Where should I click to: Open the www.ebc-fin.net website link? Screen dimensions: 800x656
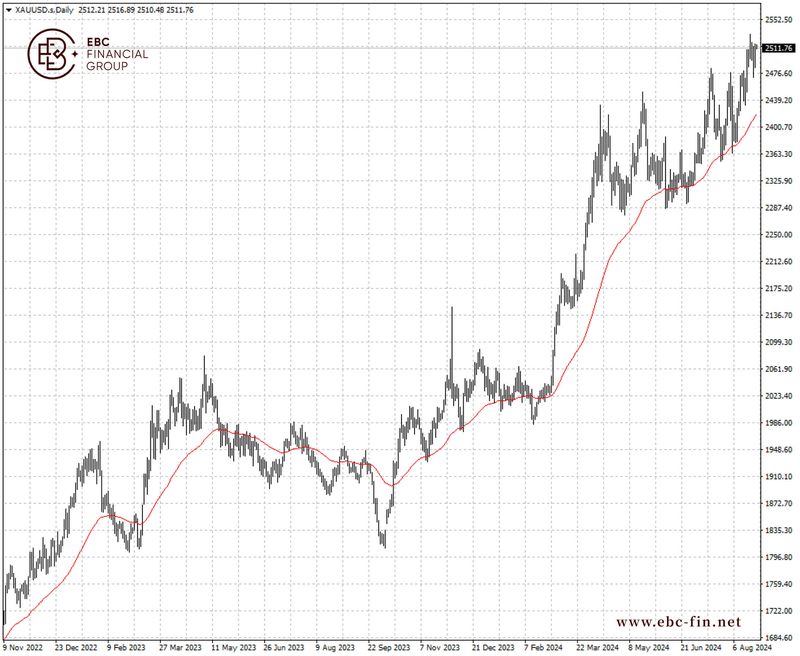tap(679, 622)
